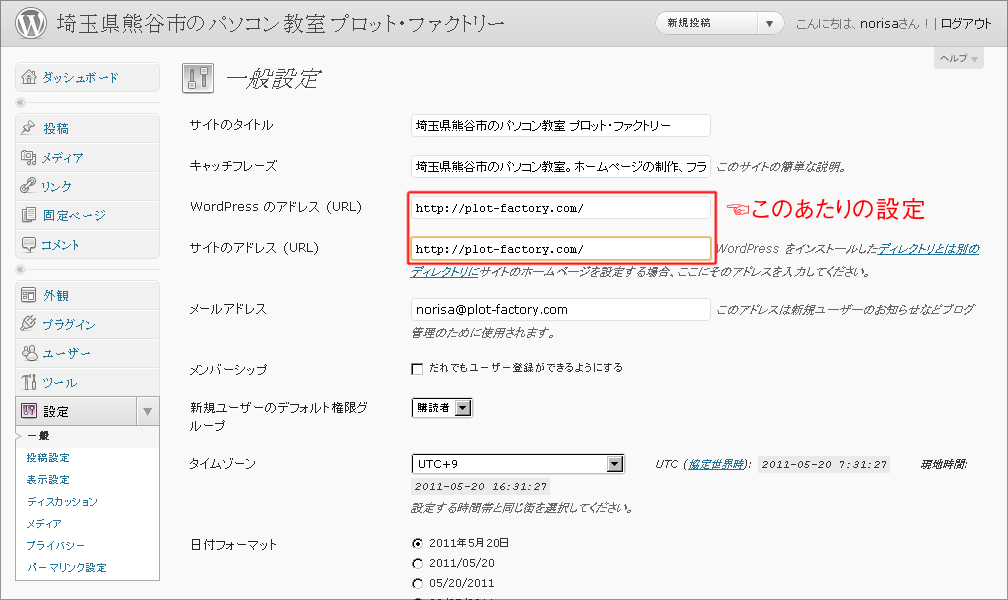Open ユーザー menu

tap(66, 353)
